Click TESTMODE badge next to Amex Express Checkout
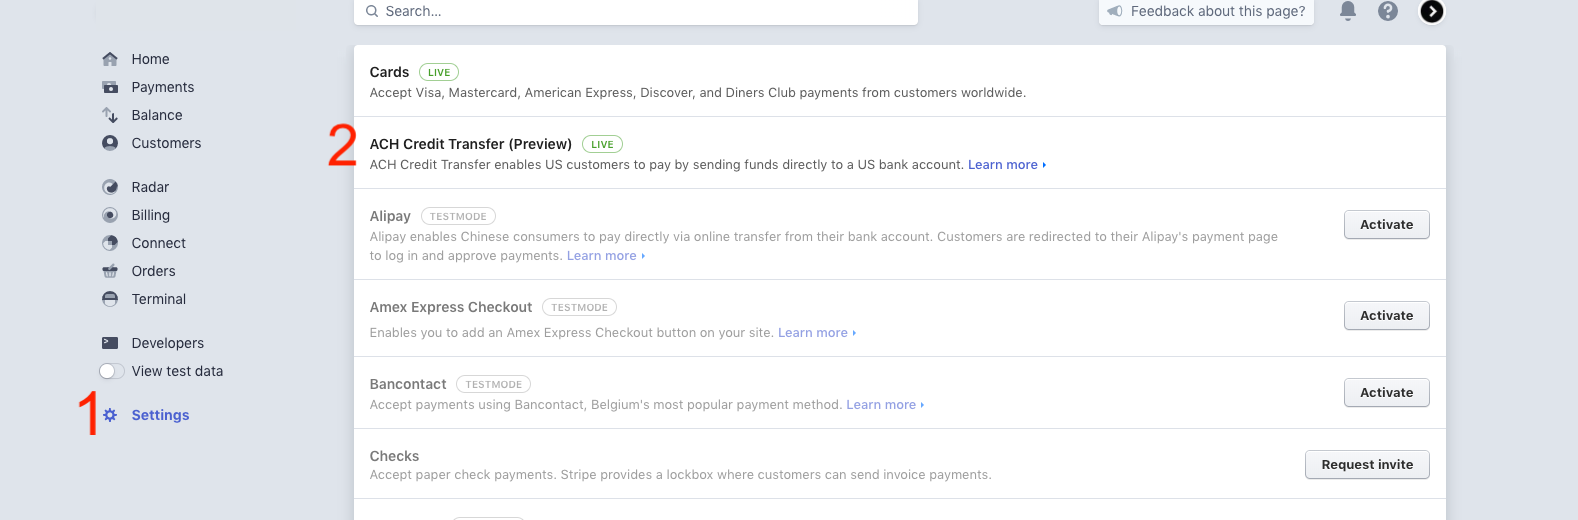The image size is (1578, 520). (579, 307)
